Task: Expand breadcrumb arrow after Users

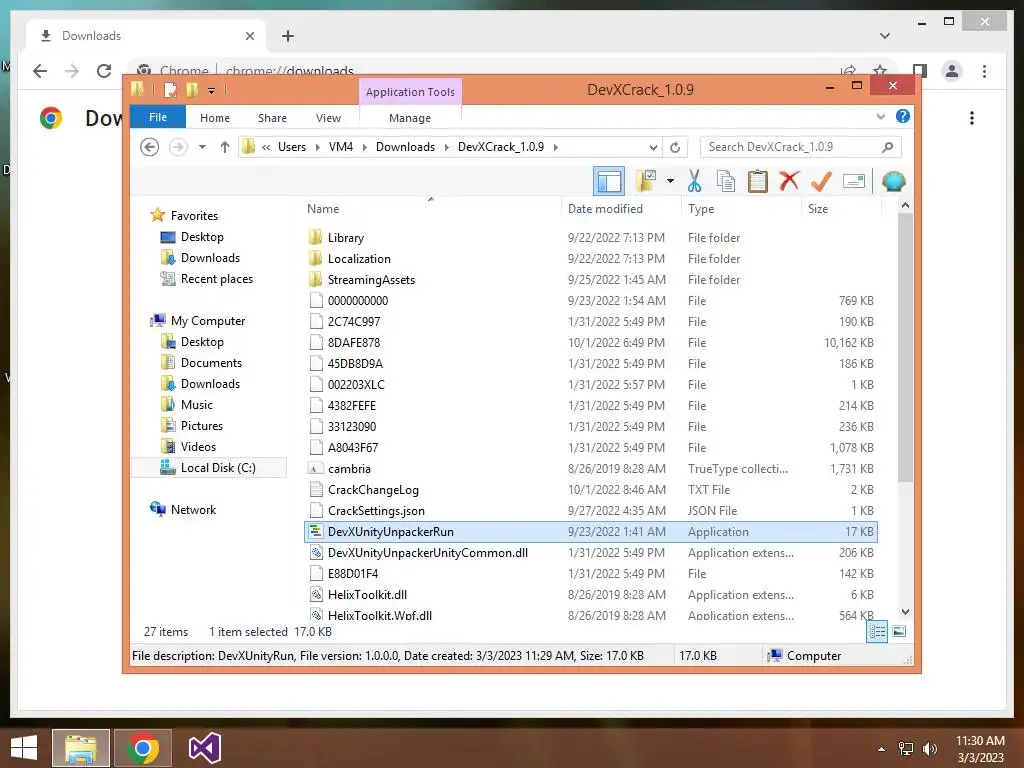Action: click(x=318, y=147)
